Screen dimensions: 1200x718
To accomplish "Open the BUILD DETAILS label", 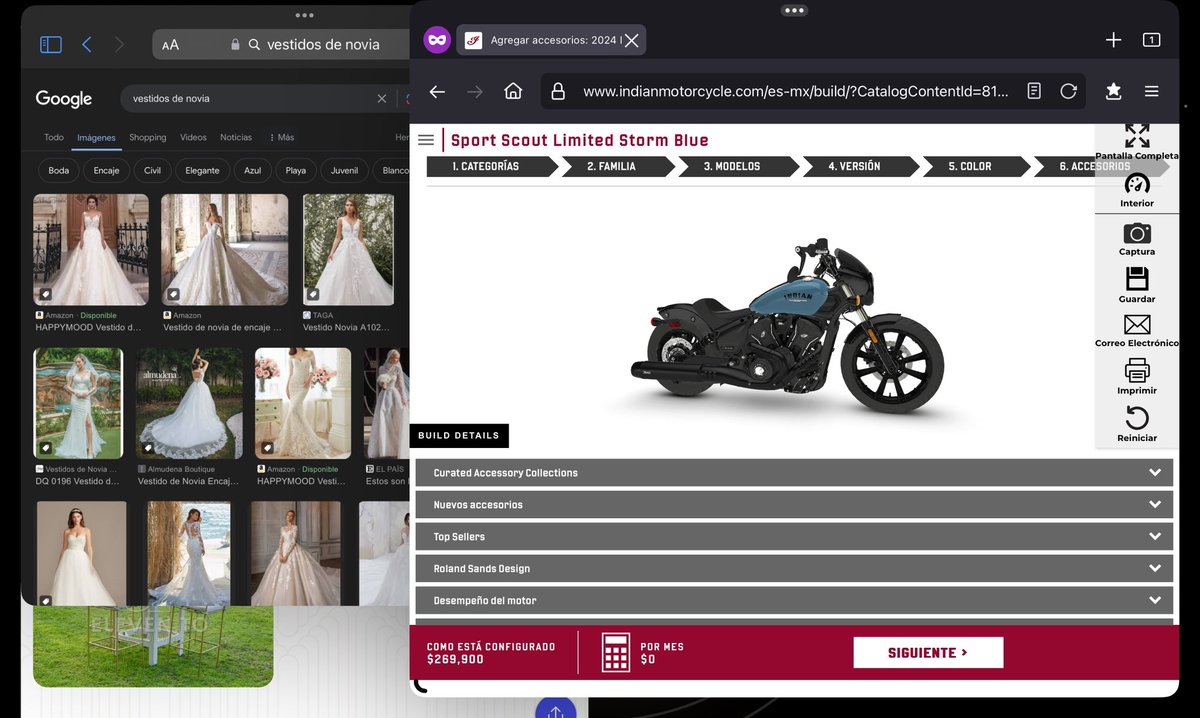I will tap(459, 436).
